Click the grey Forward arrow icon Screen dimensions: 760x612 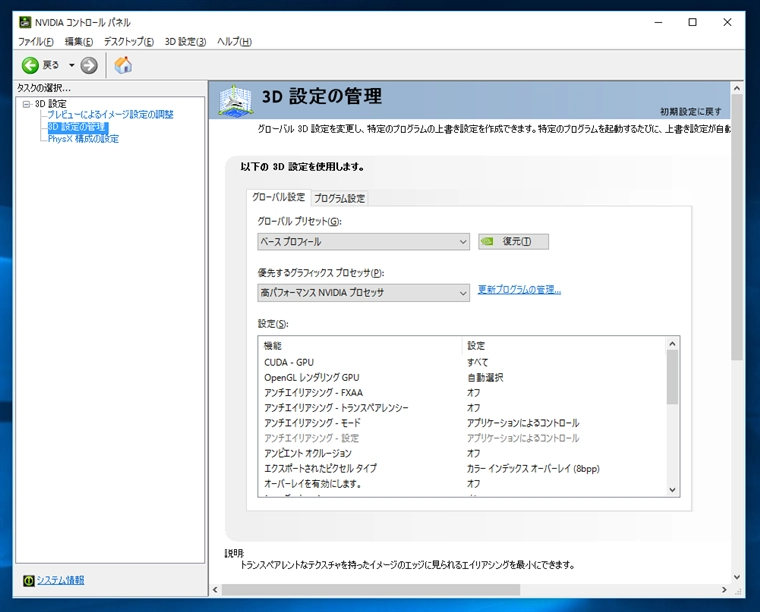pos(89,65)
